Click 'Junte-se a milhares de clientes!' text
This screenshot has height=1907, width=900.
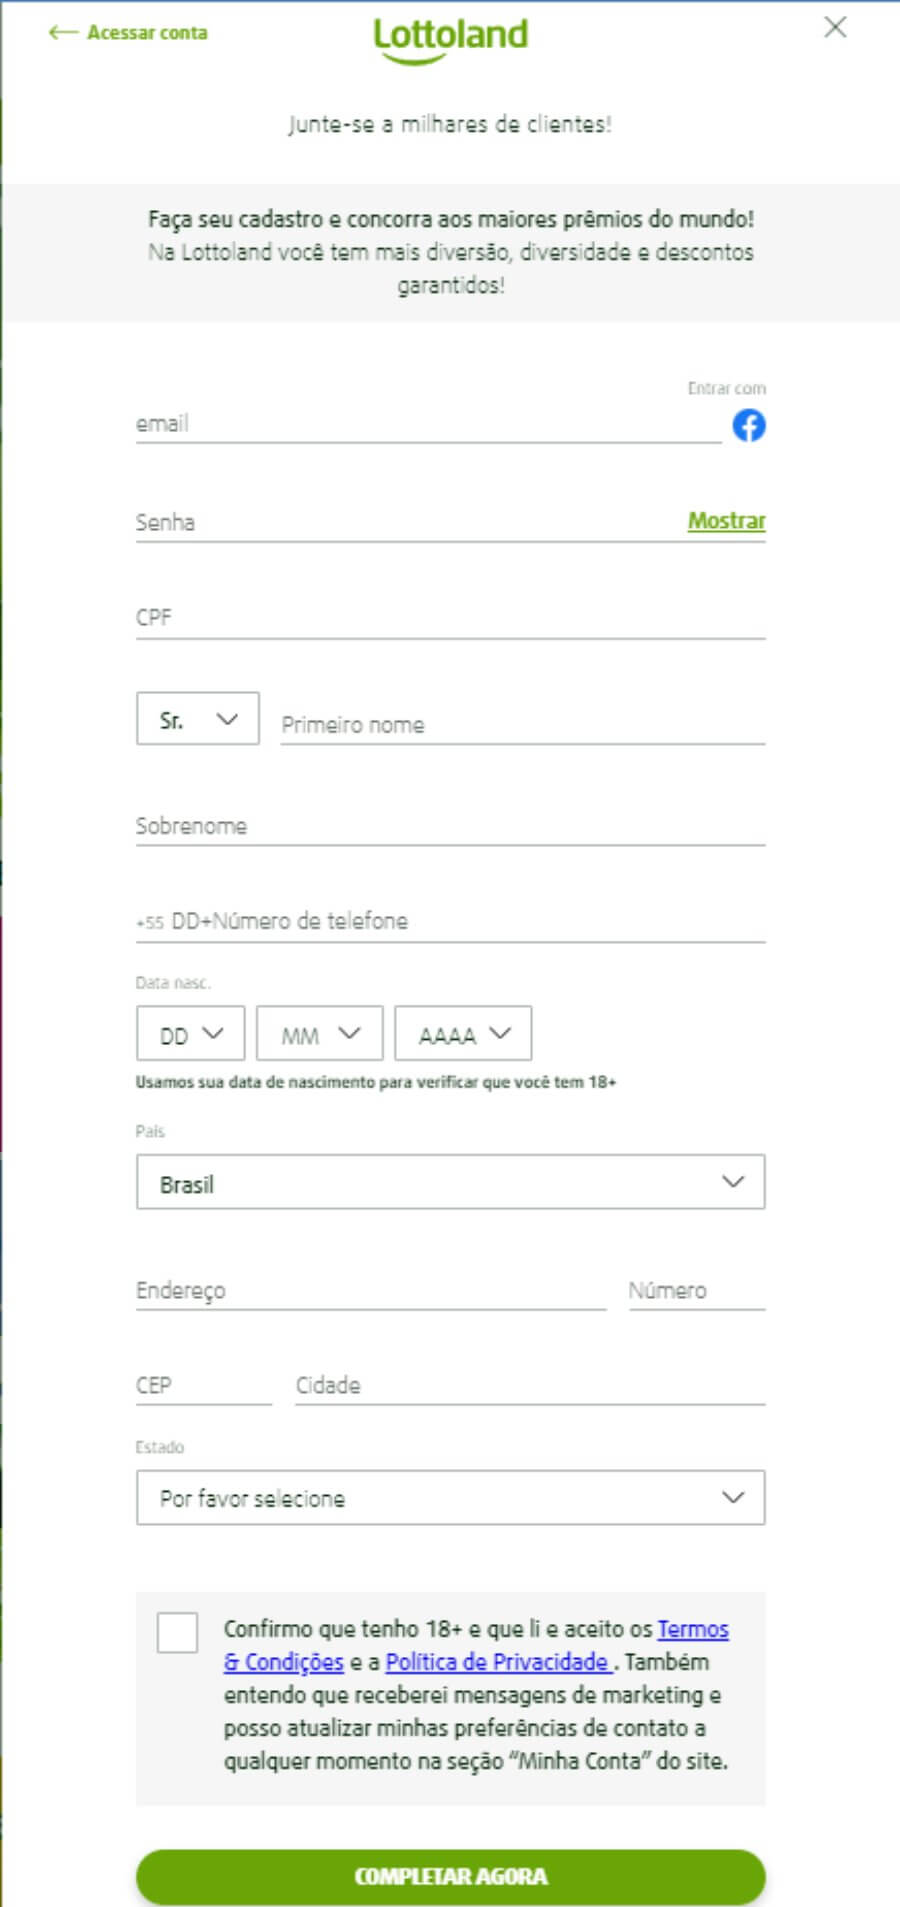pyautogui.click(x=450, y=124)
